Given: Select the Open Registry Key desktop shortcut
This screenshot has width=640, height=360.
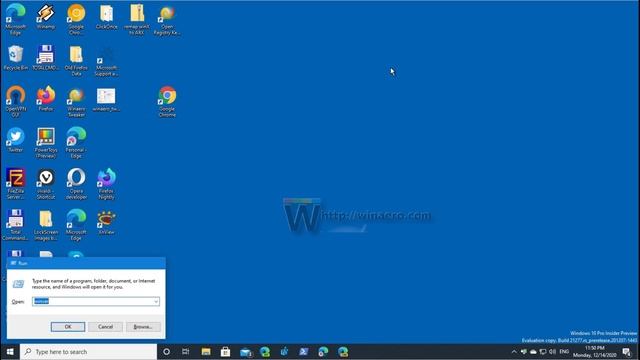Looking at the screenshot, I should tap(167, 20).
